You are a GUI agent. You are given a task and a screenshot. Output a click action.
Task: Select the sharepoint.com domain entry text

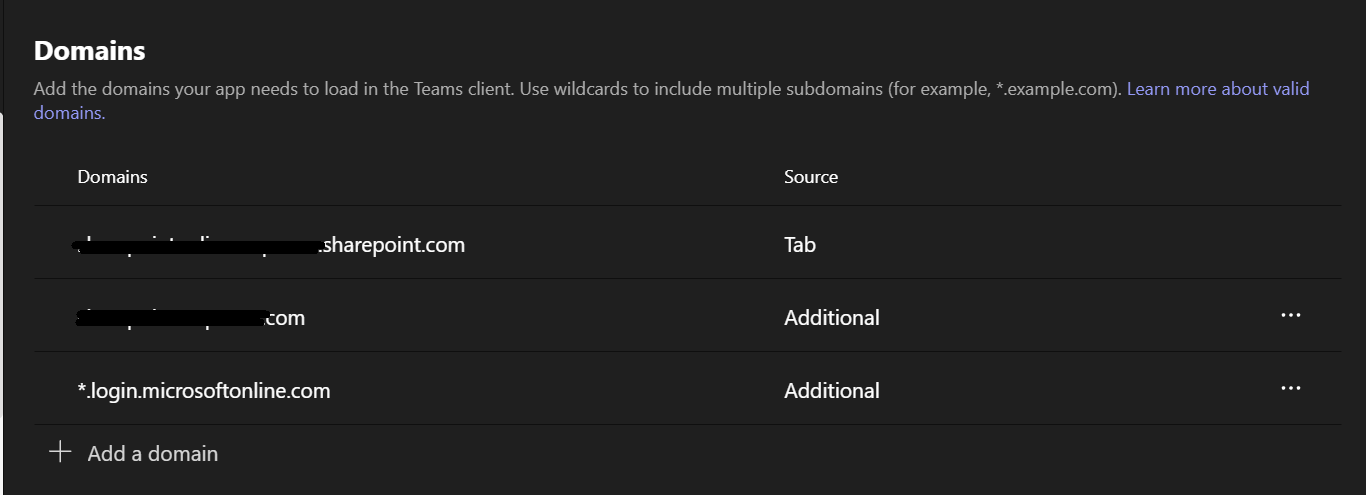393,245
